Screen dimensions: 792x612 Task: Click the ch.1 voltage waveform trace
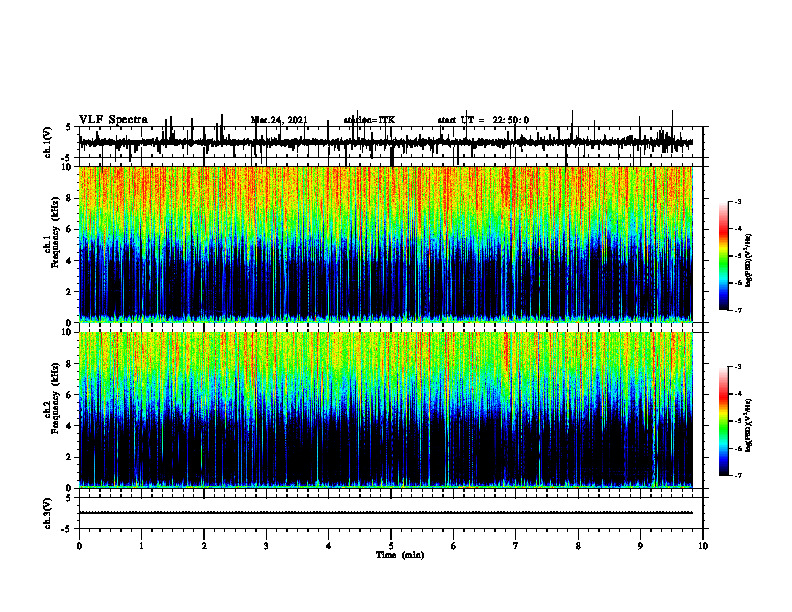pos(386,142)
